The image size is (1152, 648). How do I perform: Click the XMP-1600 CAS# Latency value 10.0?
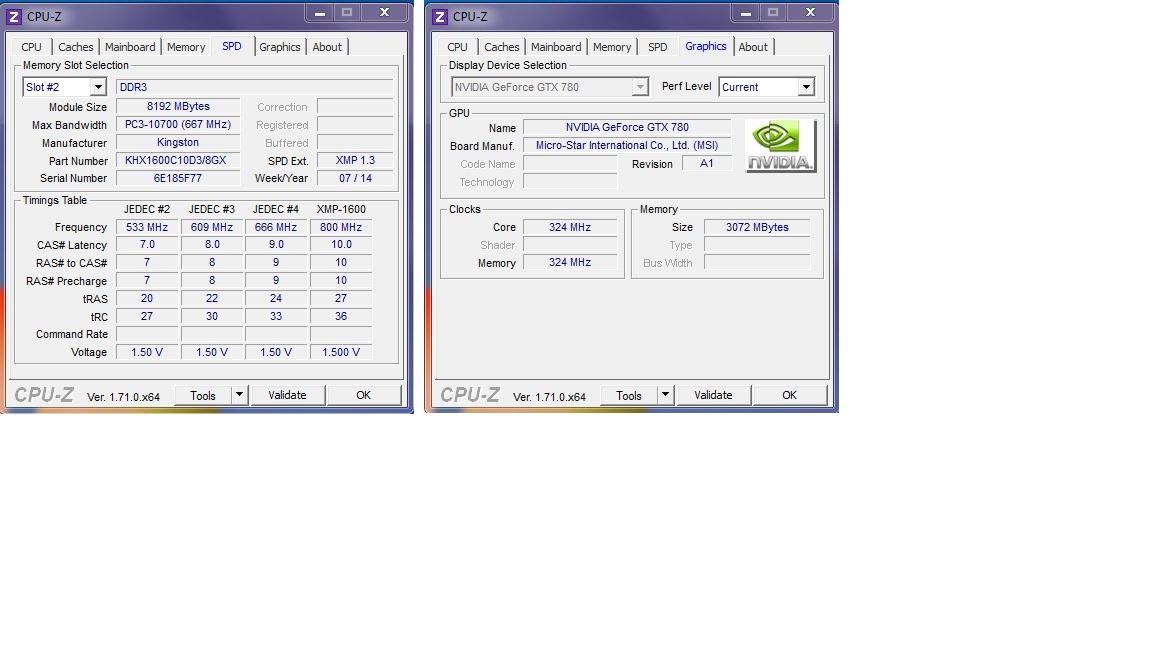point(341,245)
